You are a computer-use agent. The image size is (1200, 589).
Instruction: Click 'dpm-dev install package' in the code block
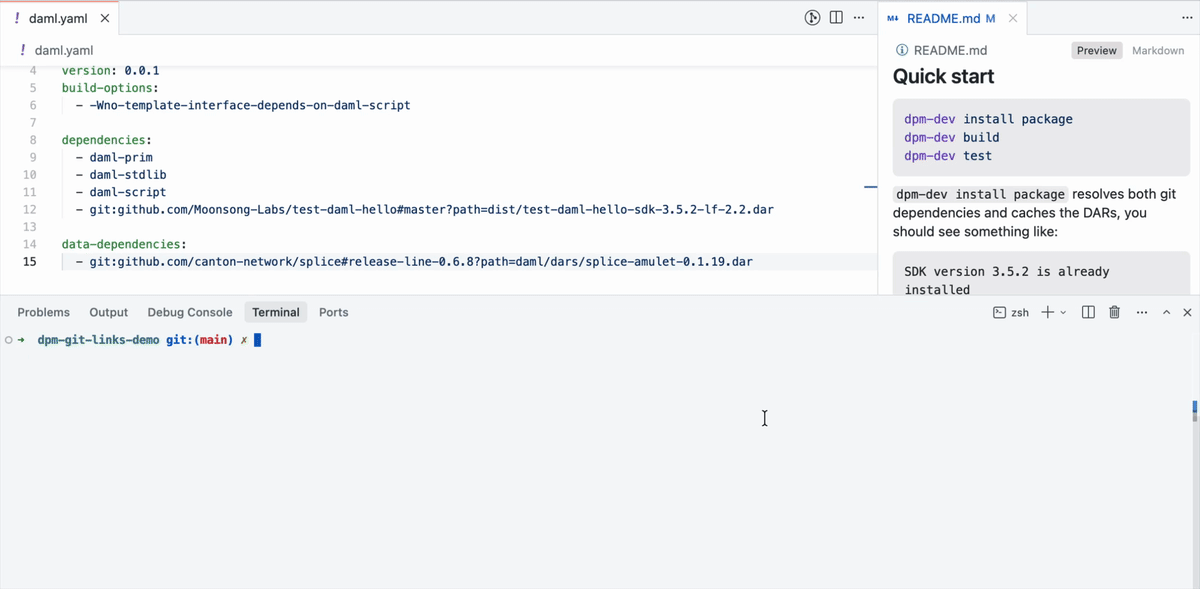point(988,119)
